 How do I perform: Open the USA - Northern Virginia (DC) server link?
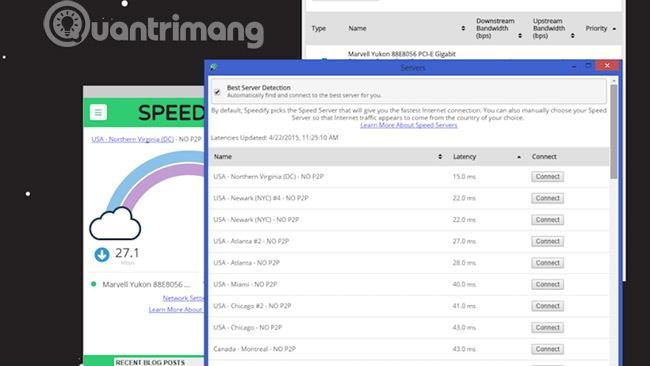point(133,139)
